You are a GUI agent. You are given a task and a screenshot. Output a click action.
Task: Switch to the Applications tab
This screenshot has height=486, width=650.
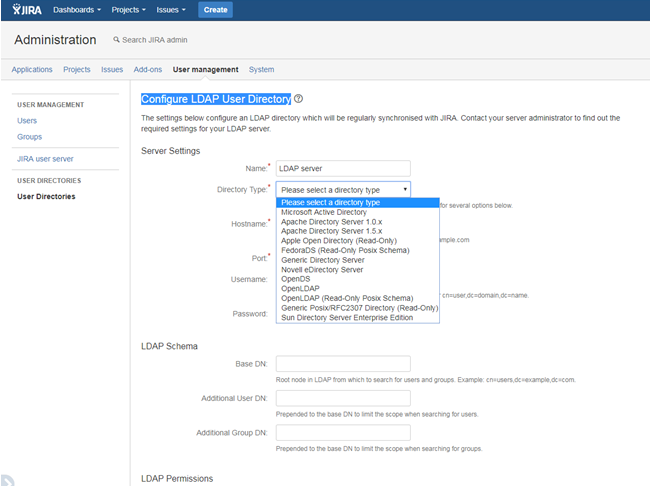click(32, 69)
